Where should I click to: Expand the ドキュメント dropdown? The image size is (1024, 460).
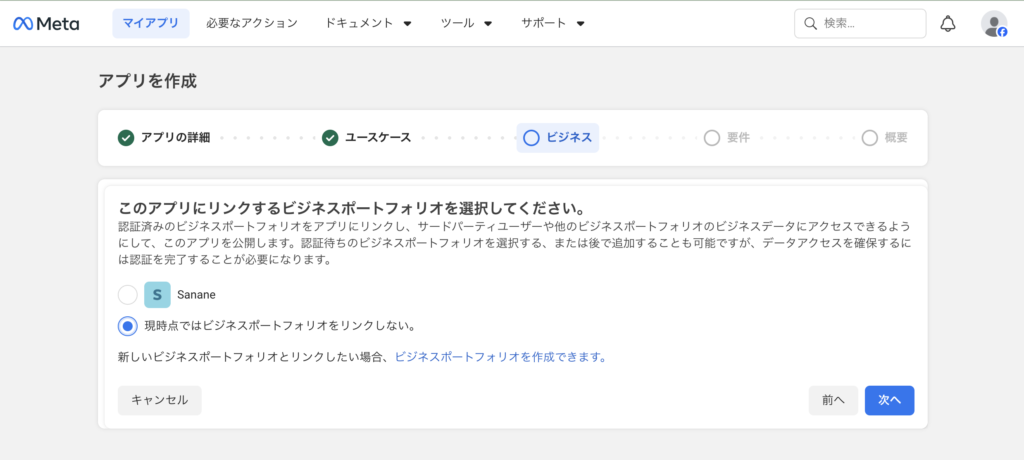coord(368,23)
